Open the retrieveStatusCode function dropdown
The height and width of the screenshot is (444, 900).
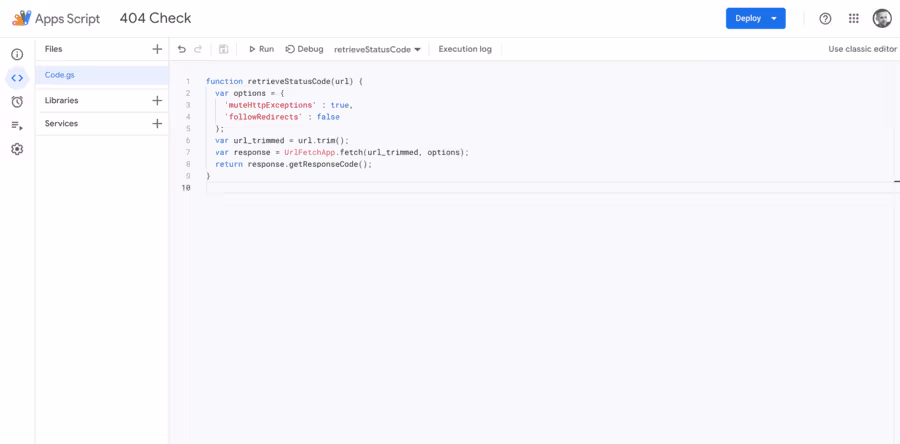coord(377,50)
